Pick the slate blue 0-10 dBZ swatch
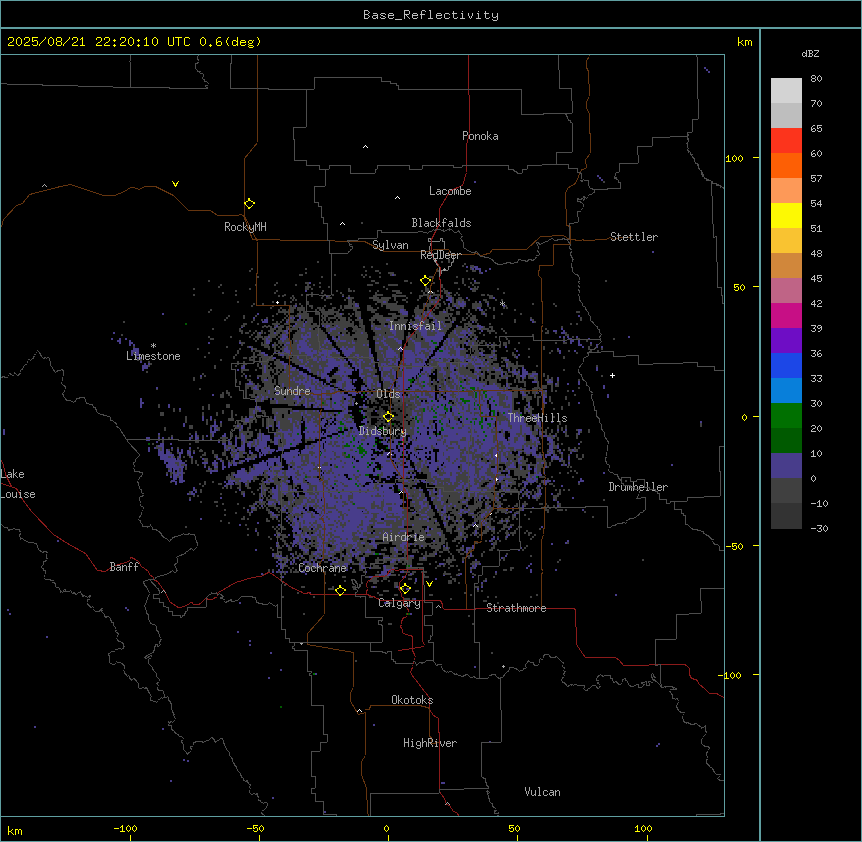Image resolution: width=862 pixels, height=842 pixels. 786,466
